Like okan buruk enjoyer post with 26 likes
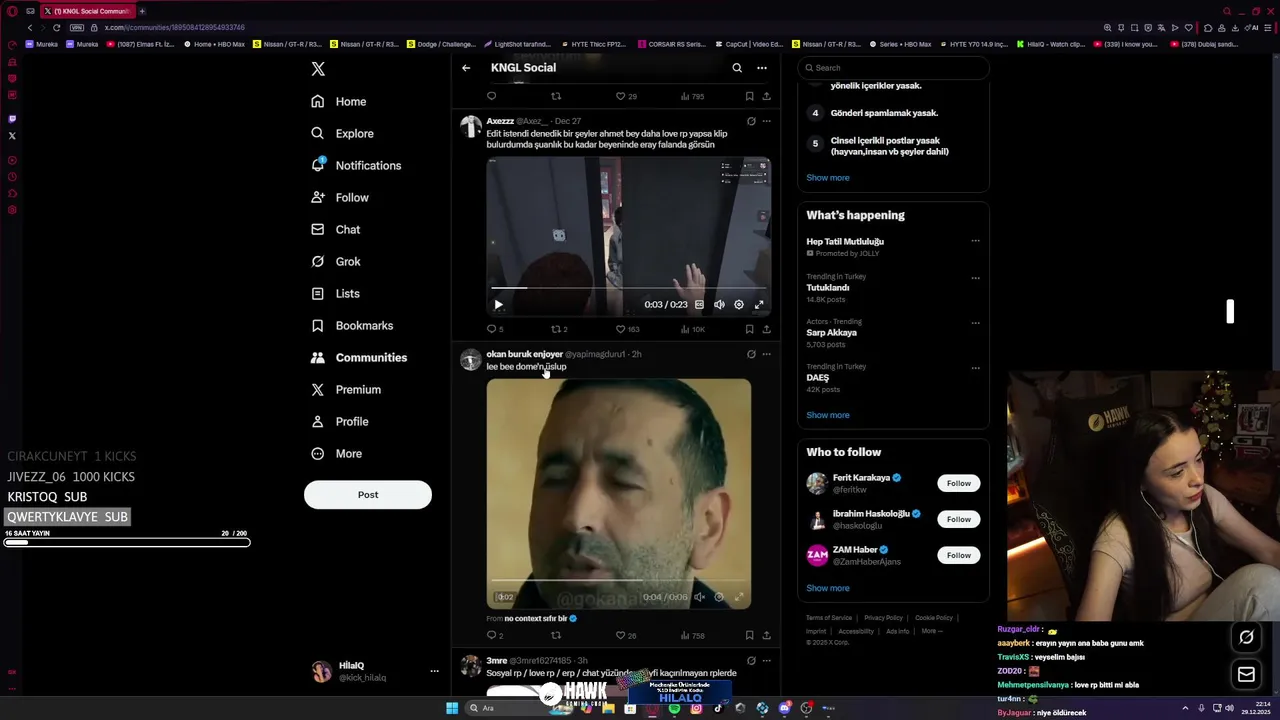Image resolution: width=1280 pixels, height=720 pixels. pos(626,635)
